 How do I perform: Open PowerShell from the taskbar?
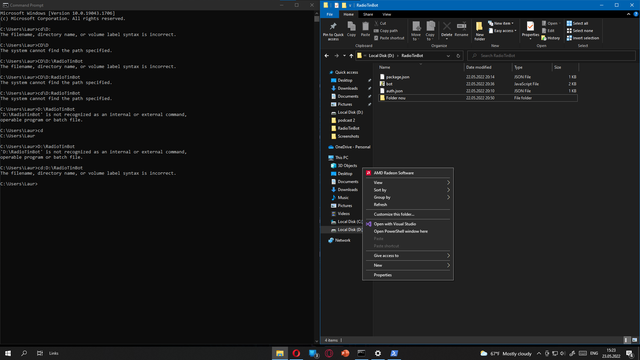(394, 353)
